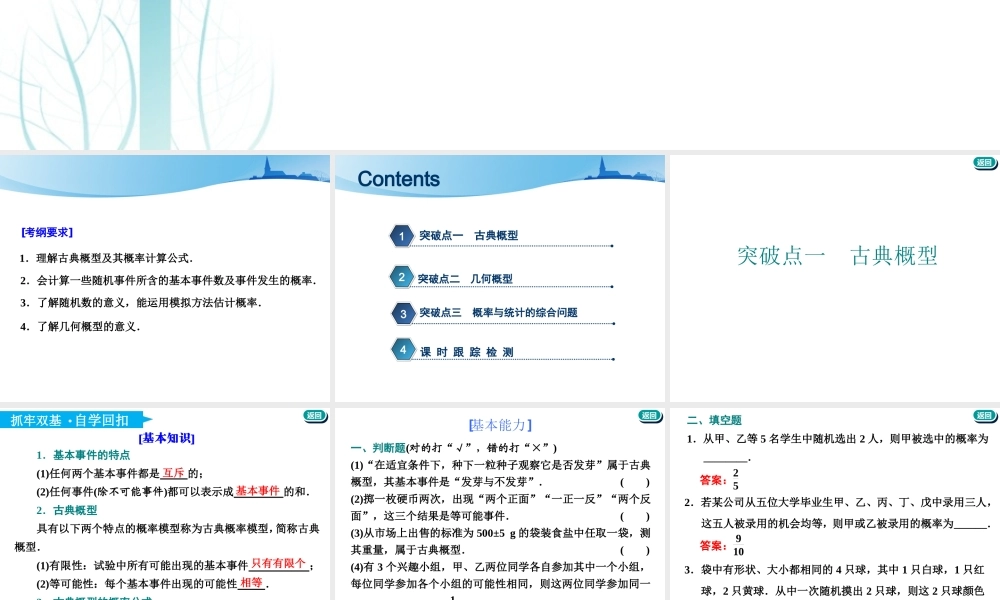Select the hexagon "1" icon beside 突破点一
1000x600 pixels.
pos(400,236)
